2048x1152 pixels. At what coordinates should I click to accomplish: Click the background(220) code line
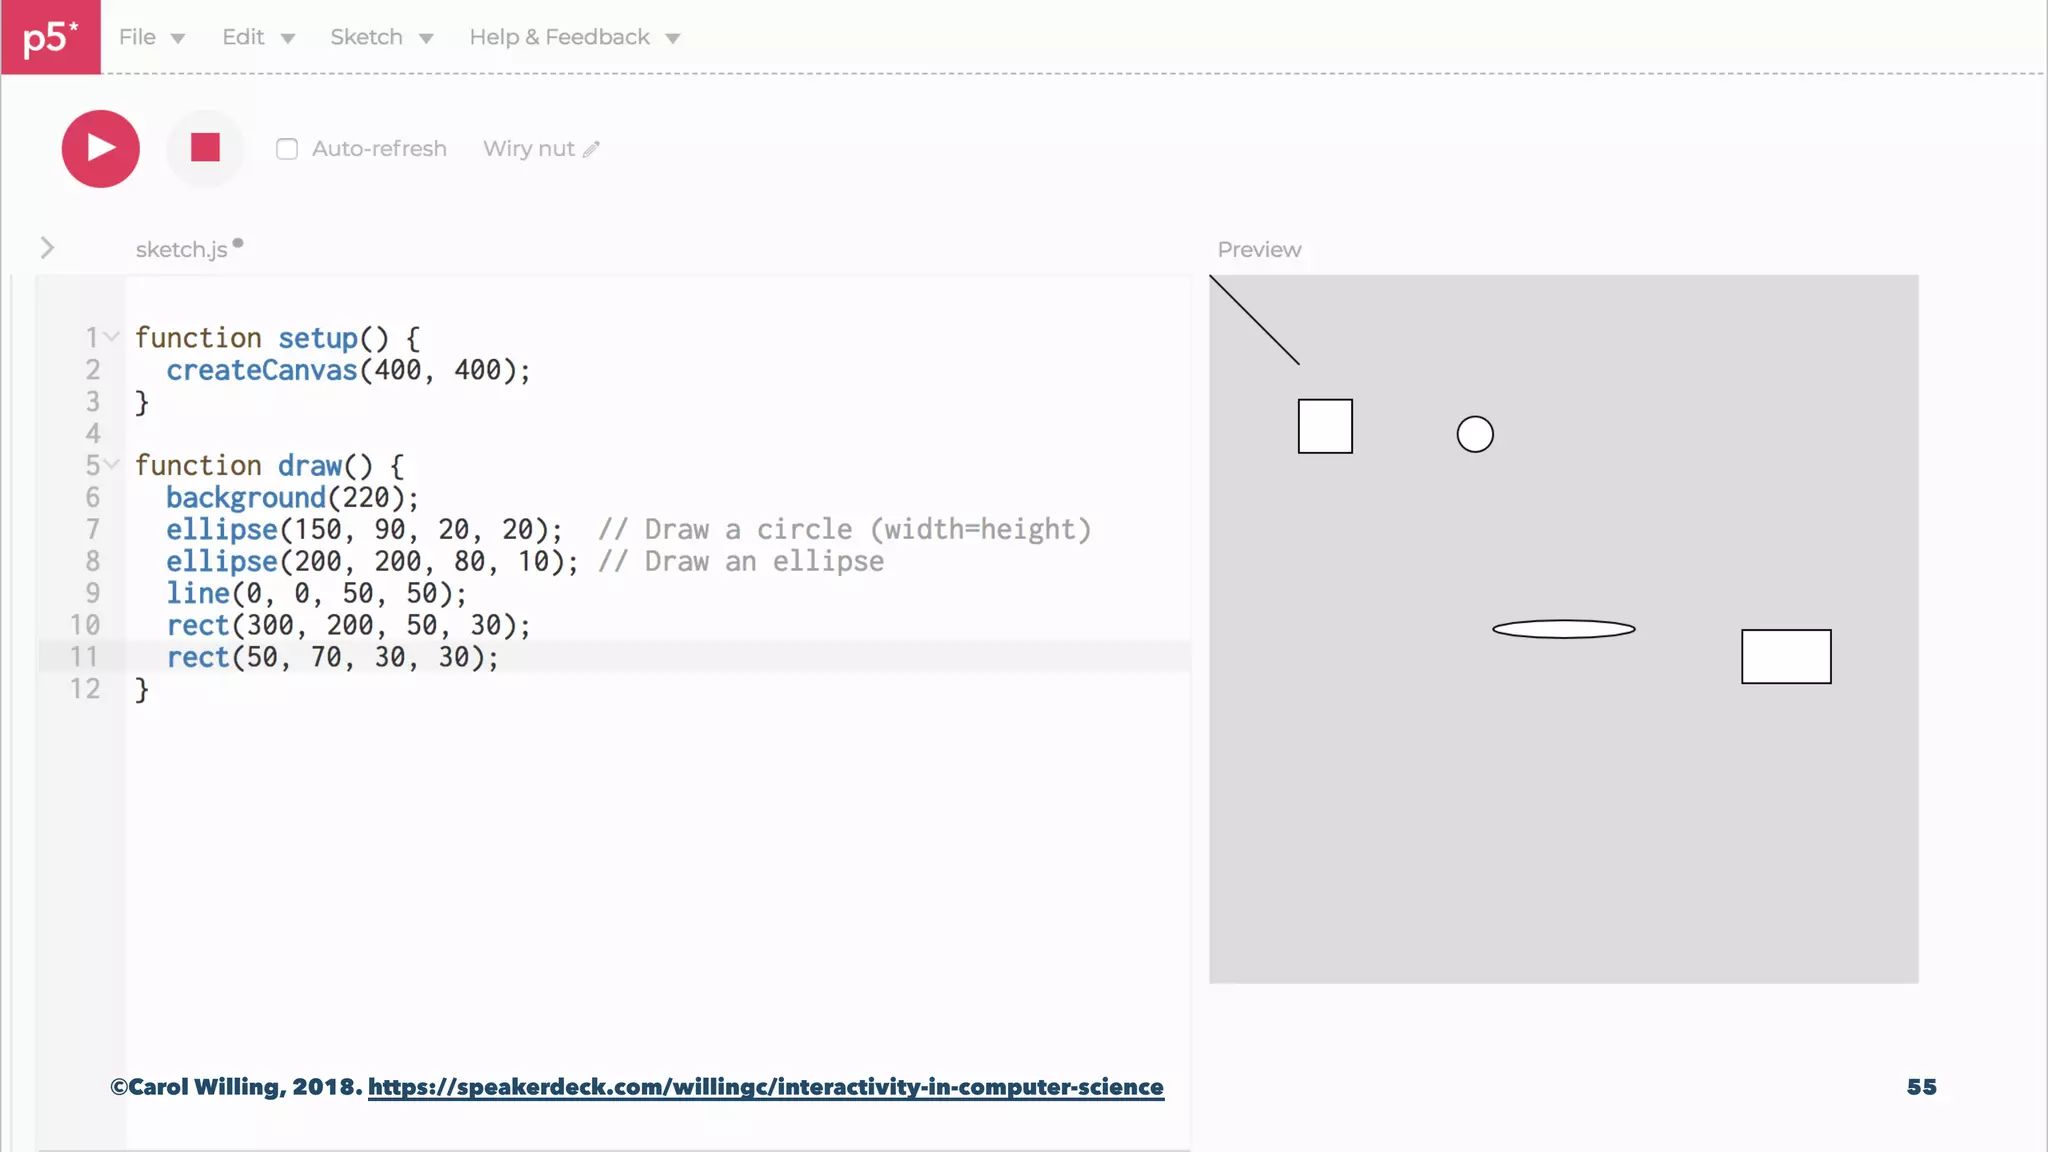(292, 497)
